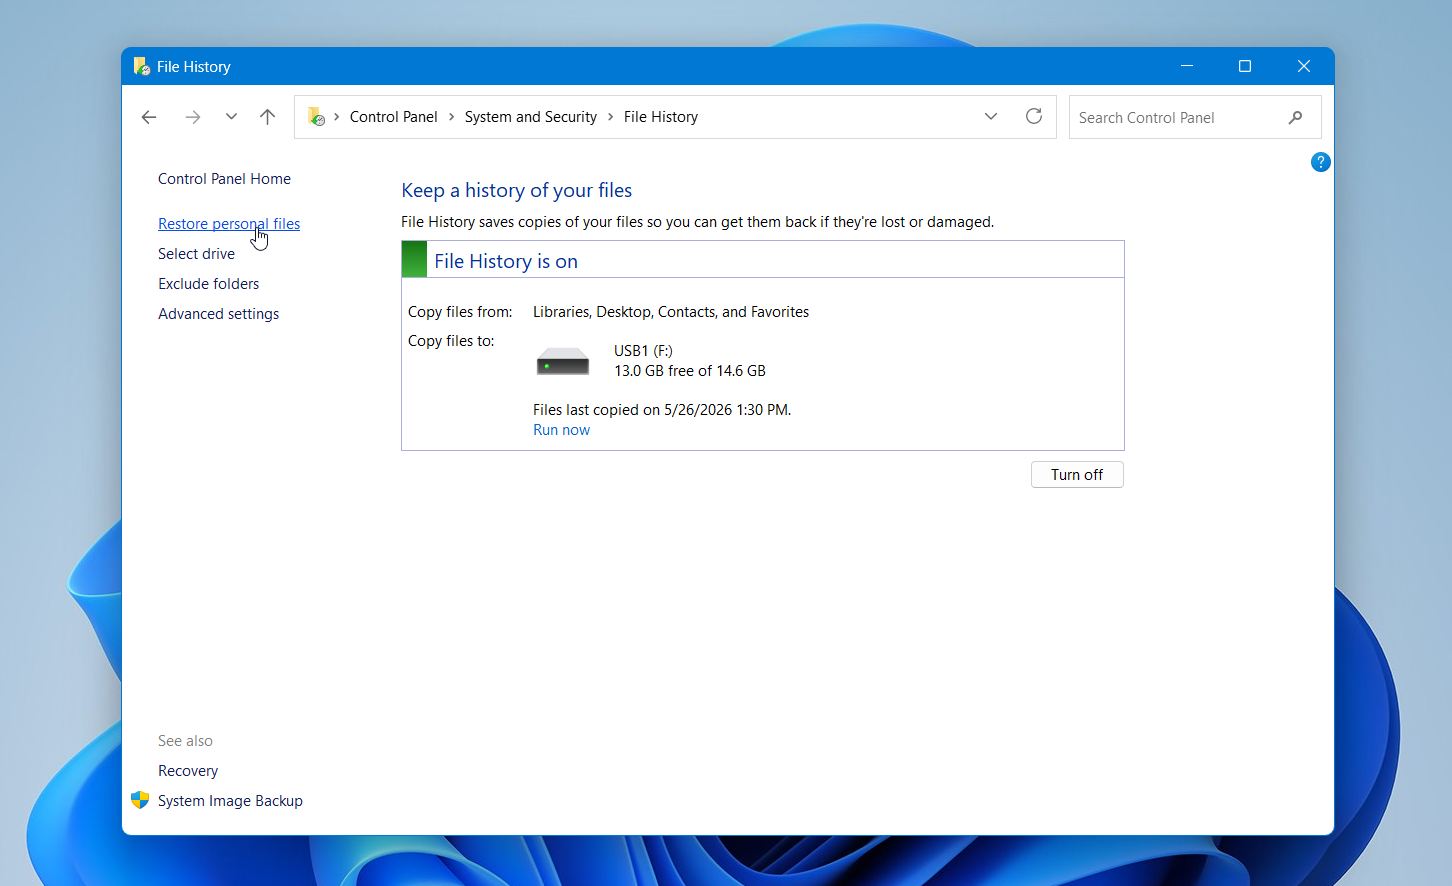
Task: Open help with the blue question icon
Action: [x=1320, y=162]
